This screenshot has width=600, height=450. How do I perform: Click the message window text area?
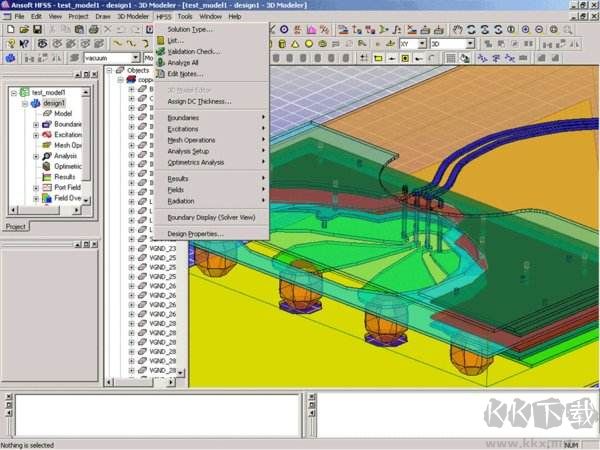[157, 415]
